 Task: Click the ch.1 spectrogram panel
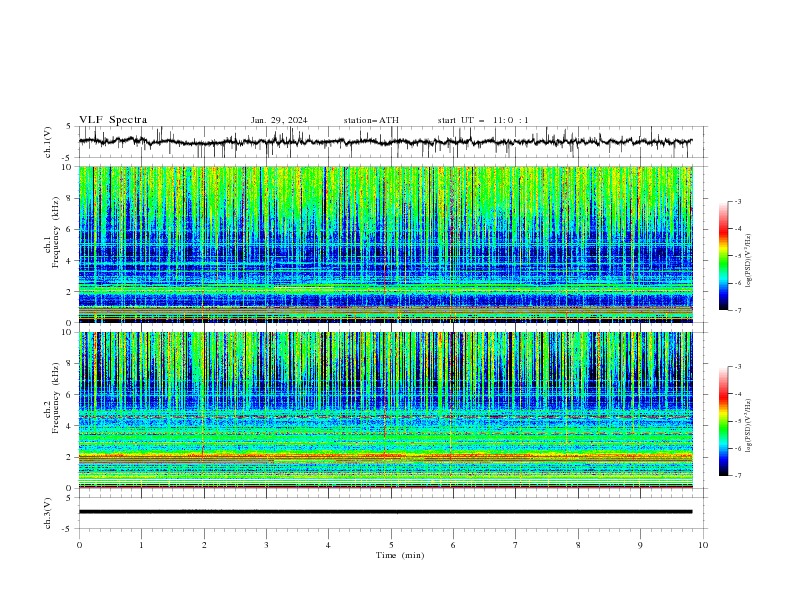tap(385, 244)
